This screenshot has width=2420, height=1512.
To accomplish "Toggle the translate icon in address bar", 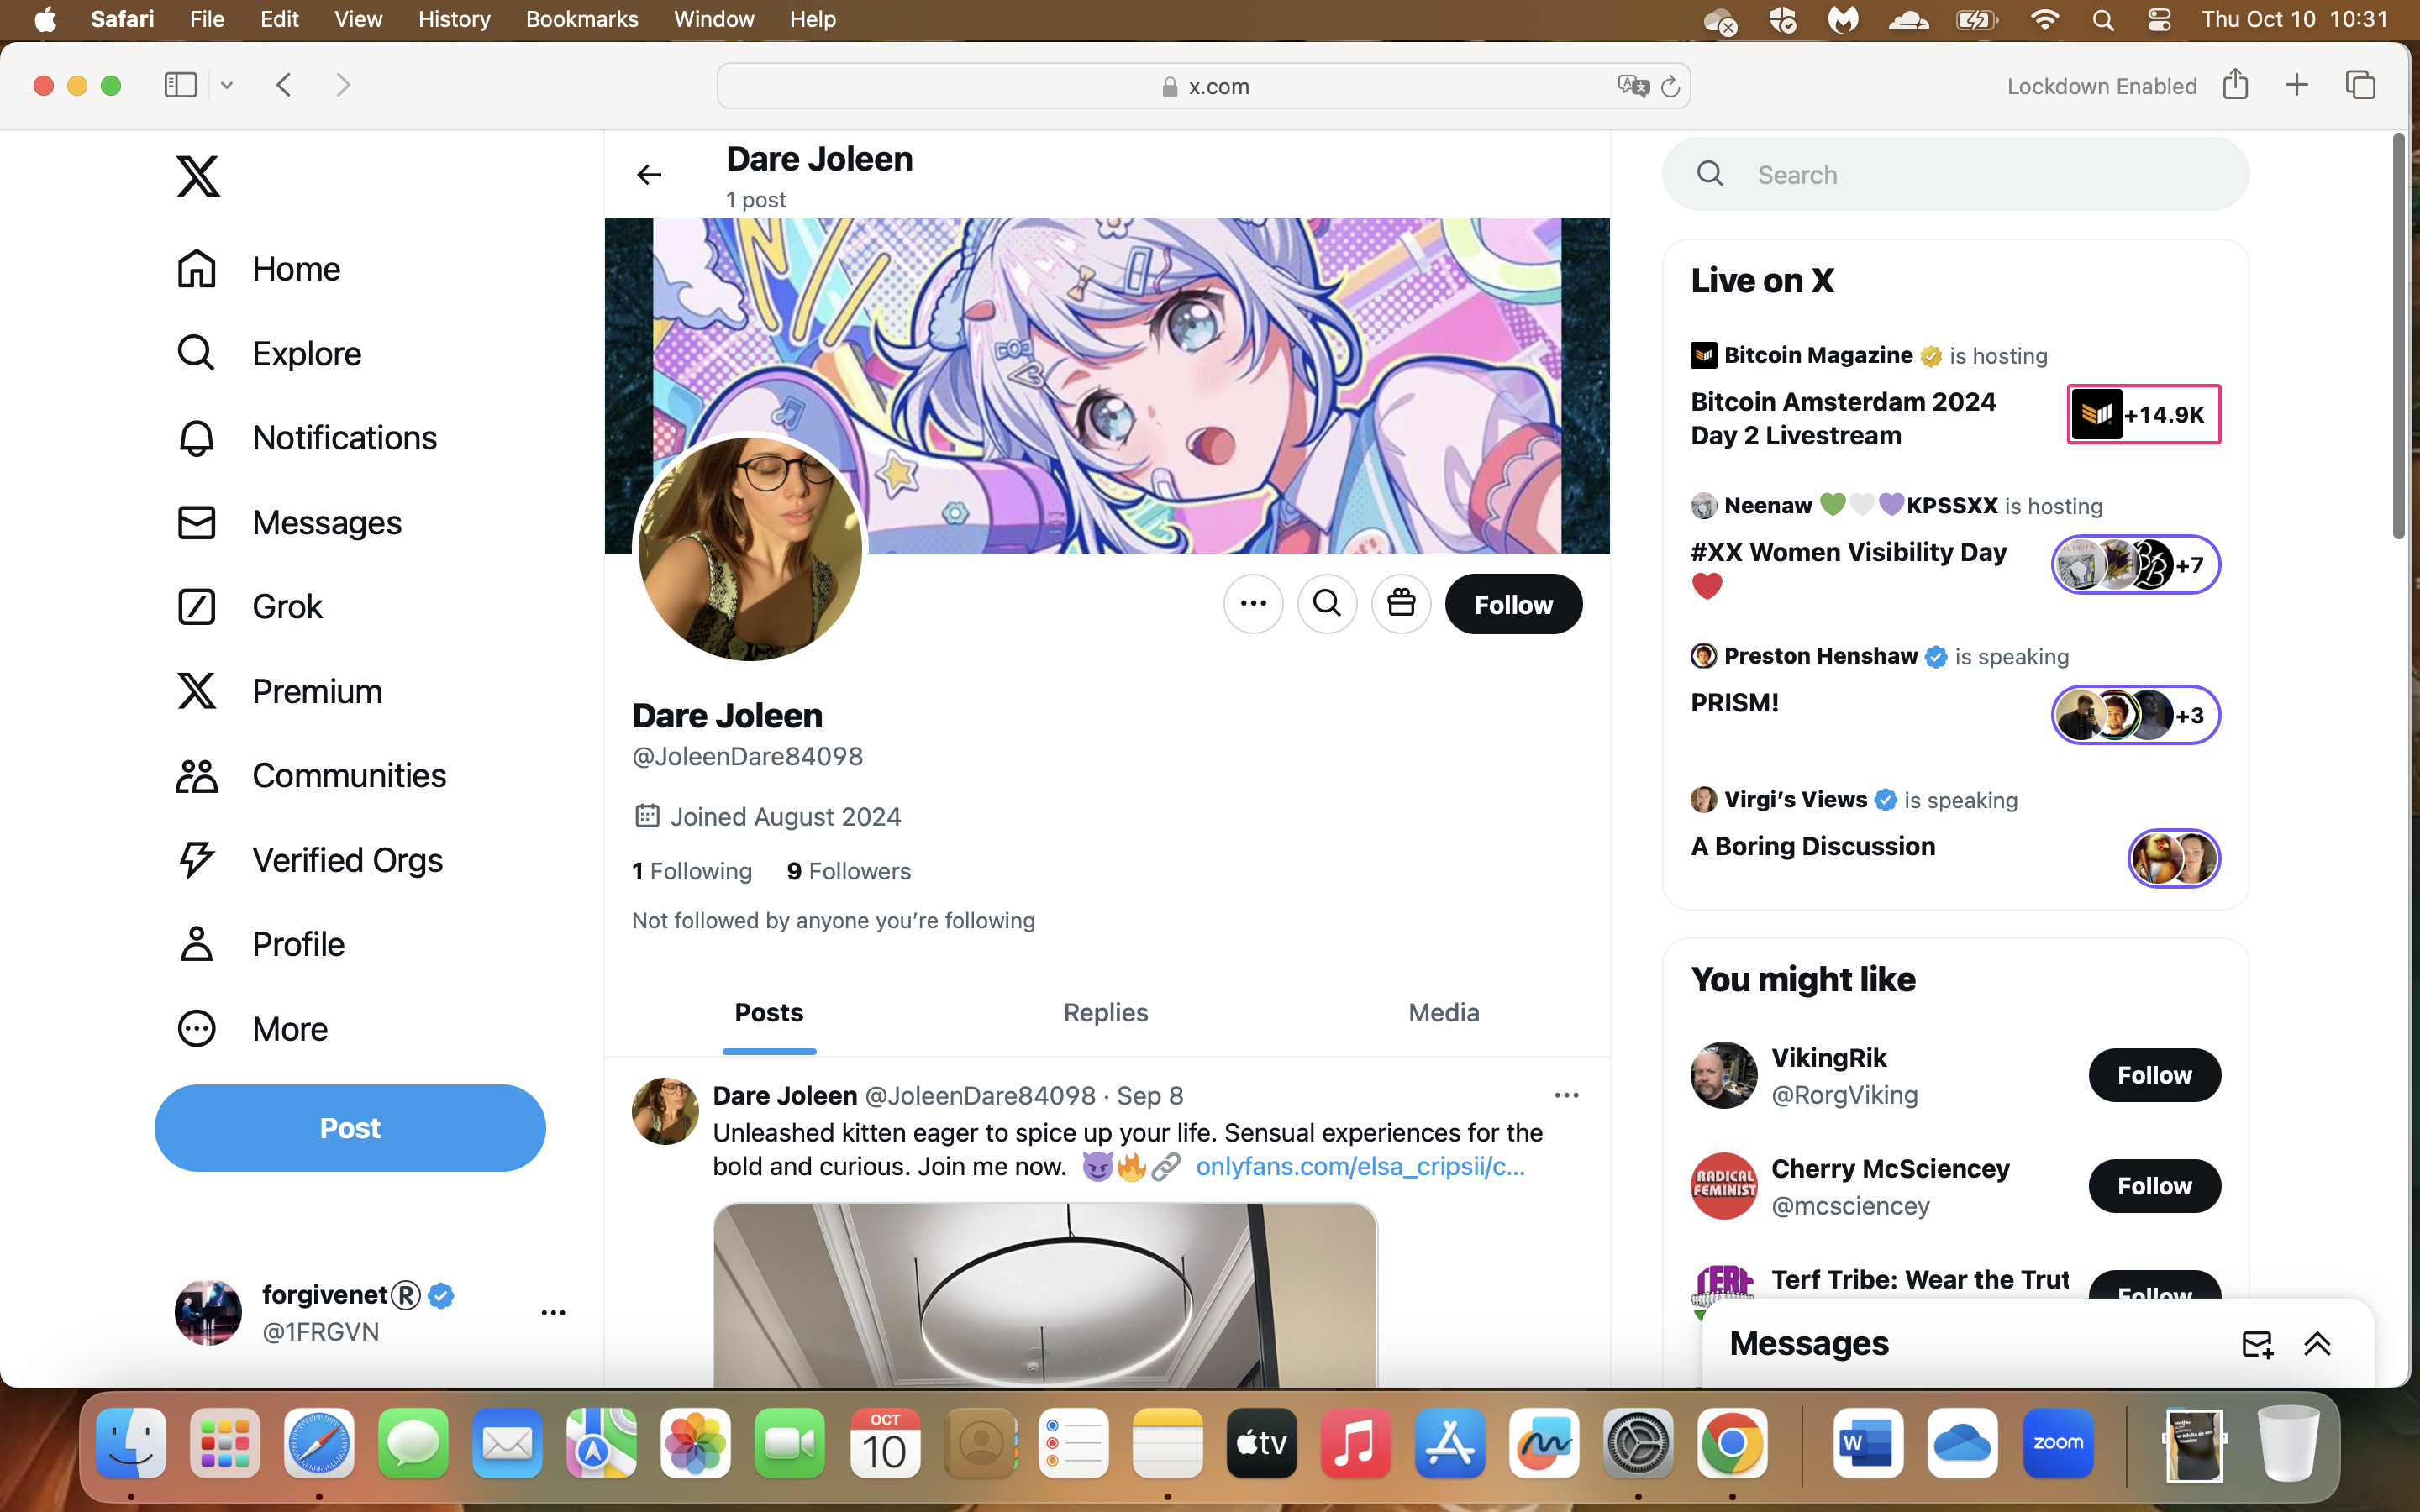I will (x=1632, y=86).
